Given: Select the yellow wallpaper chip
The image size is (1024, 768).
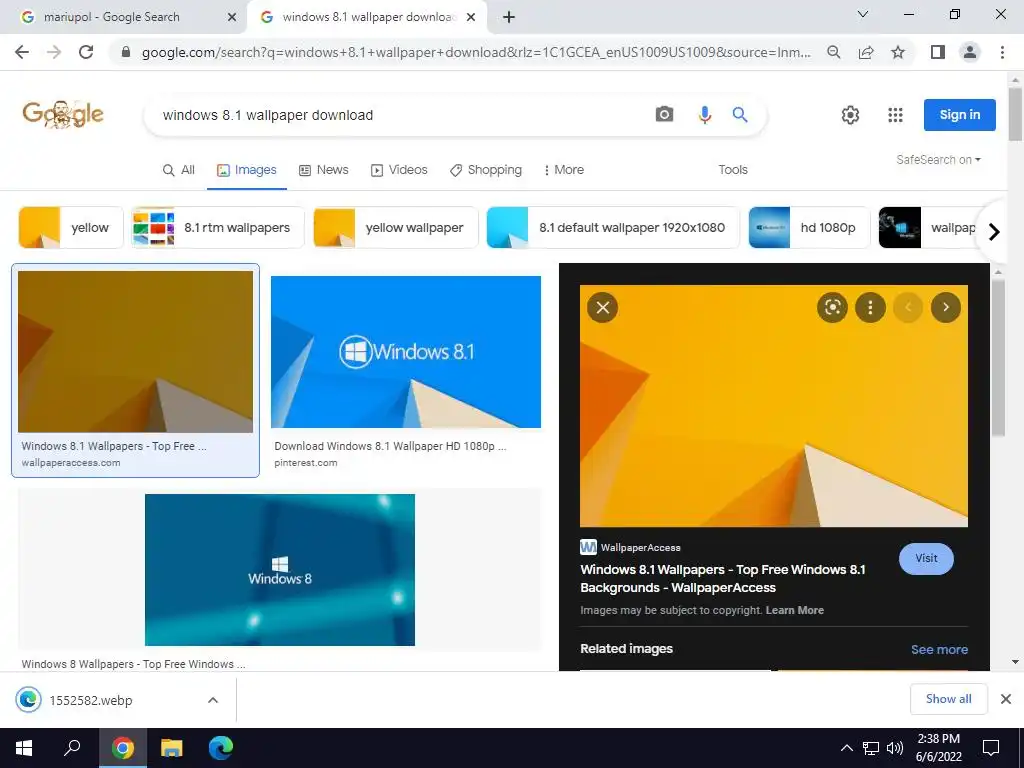Looking at the screenshot, I should 396,227.
